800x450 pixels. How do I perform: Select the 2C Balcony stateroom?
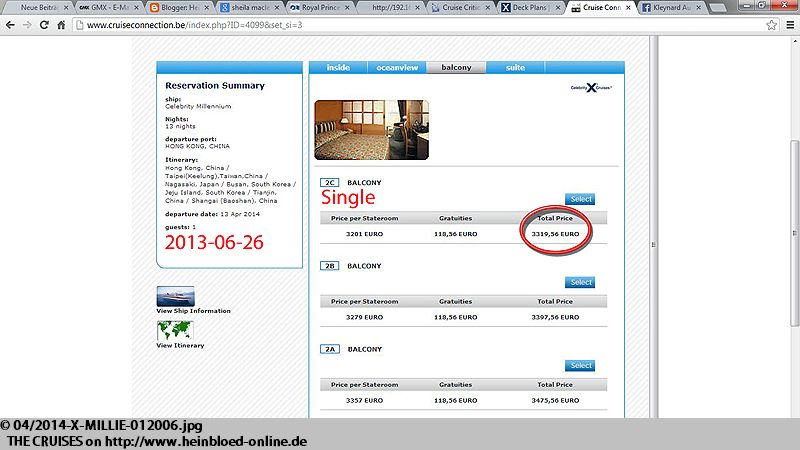pyautogui.click(x=580, y=199)
